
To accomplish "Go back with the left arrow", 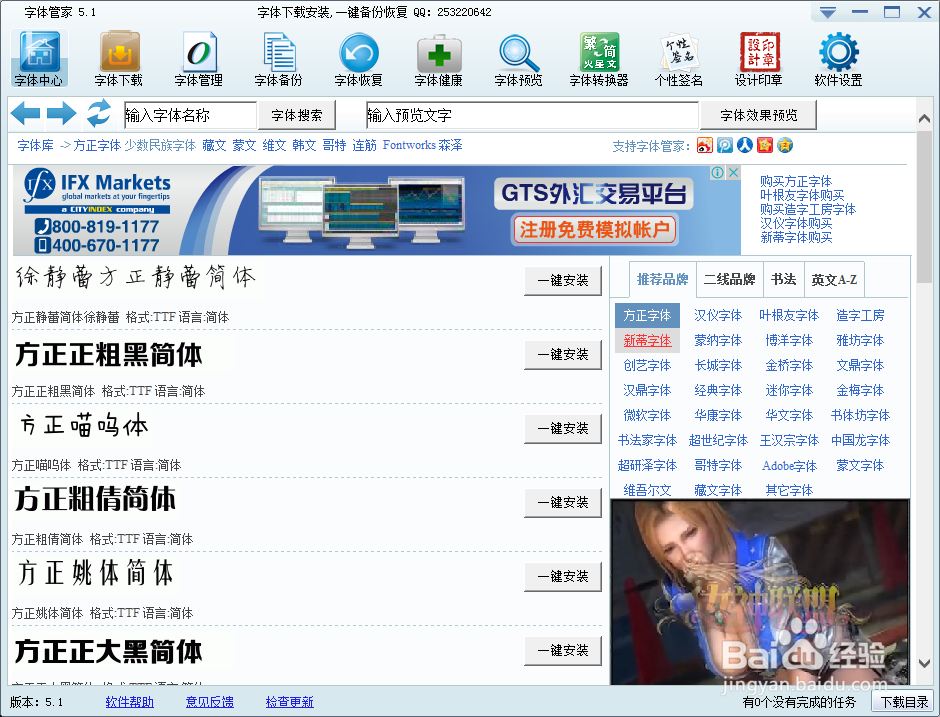I will click(25, 113).
